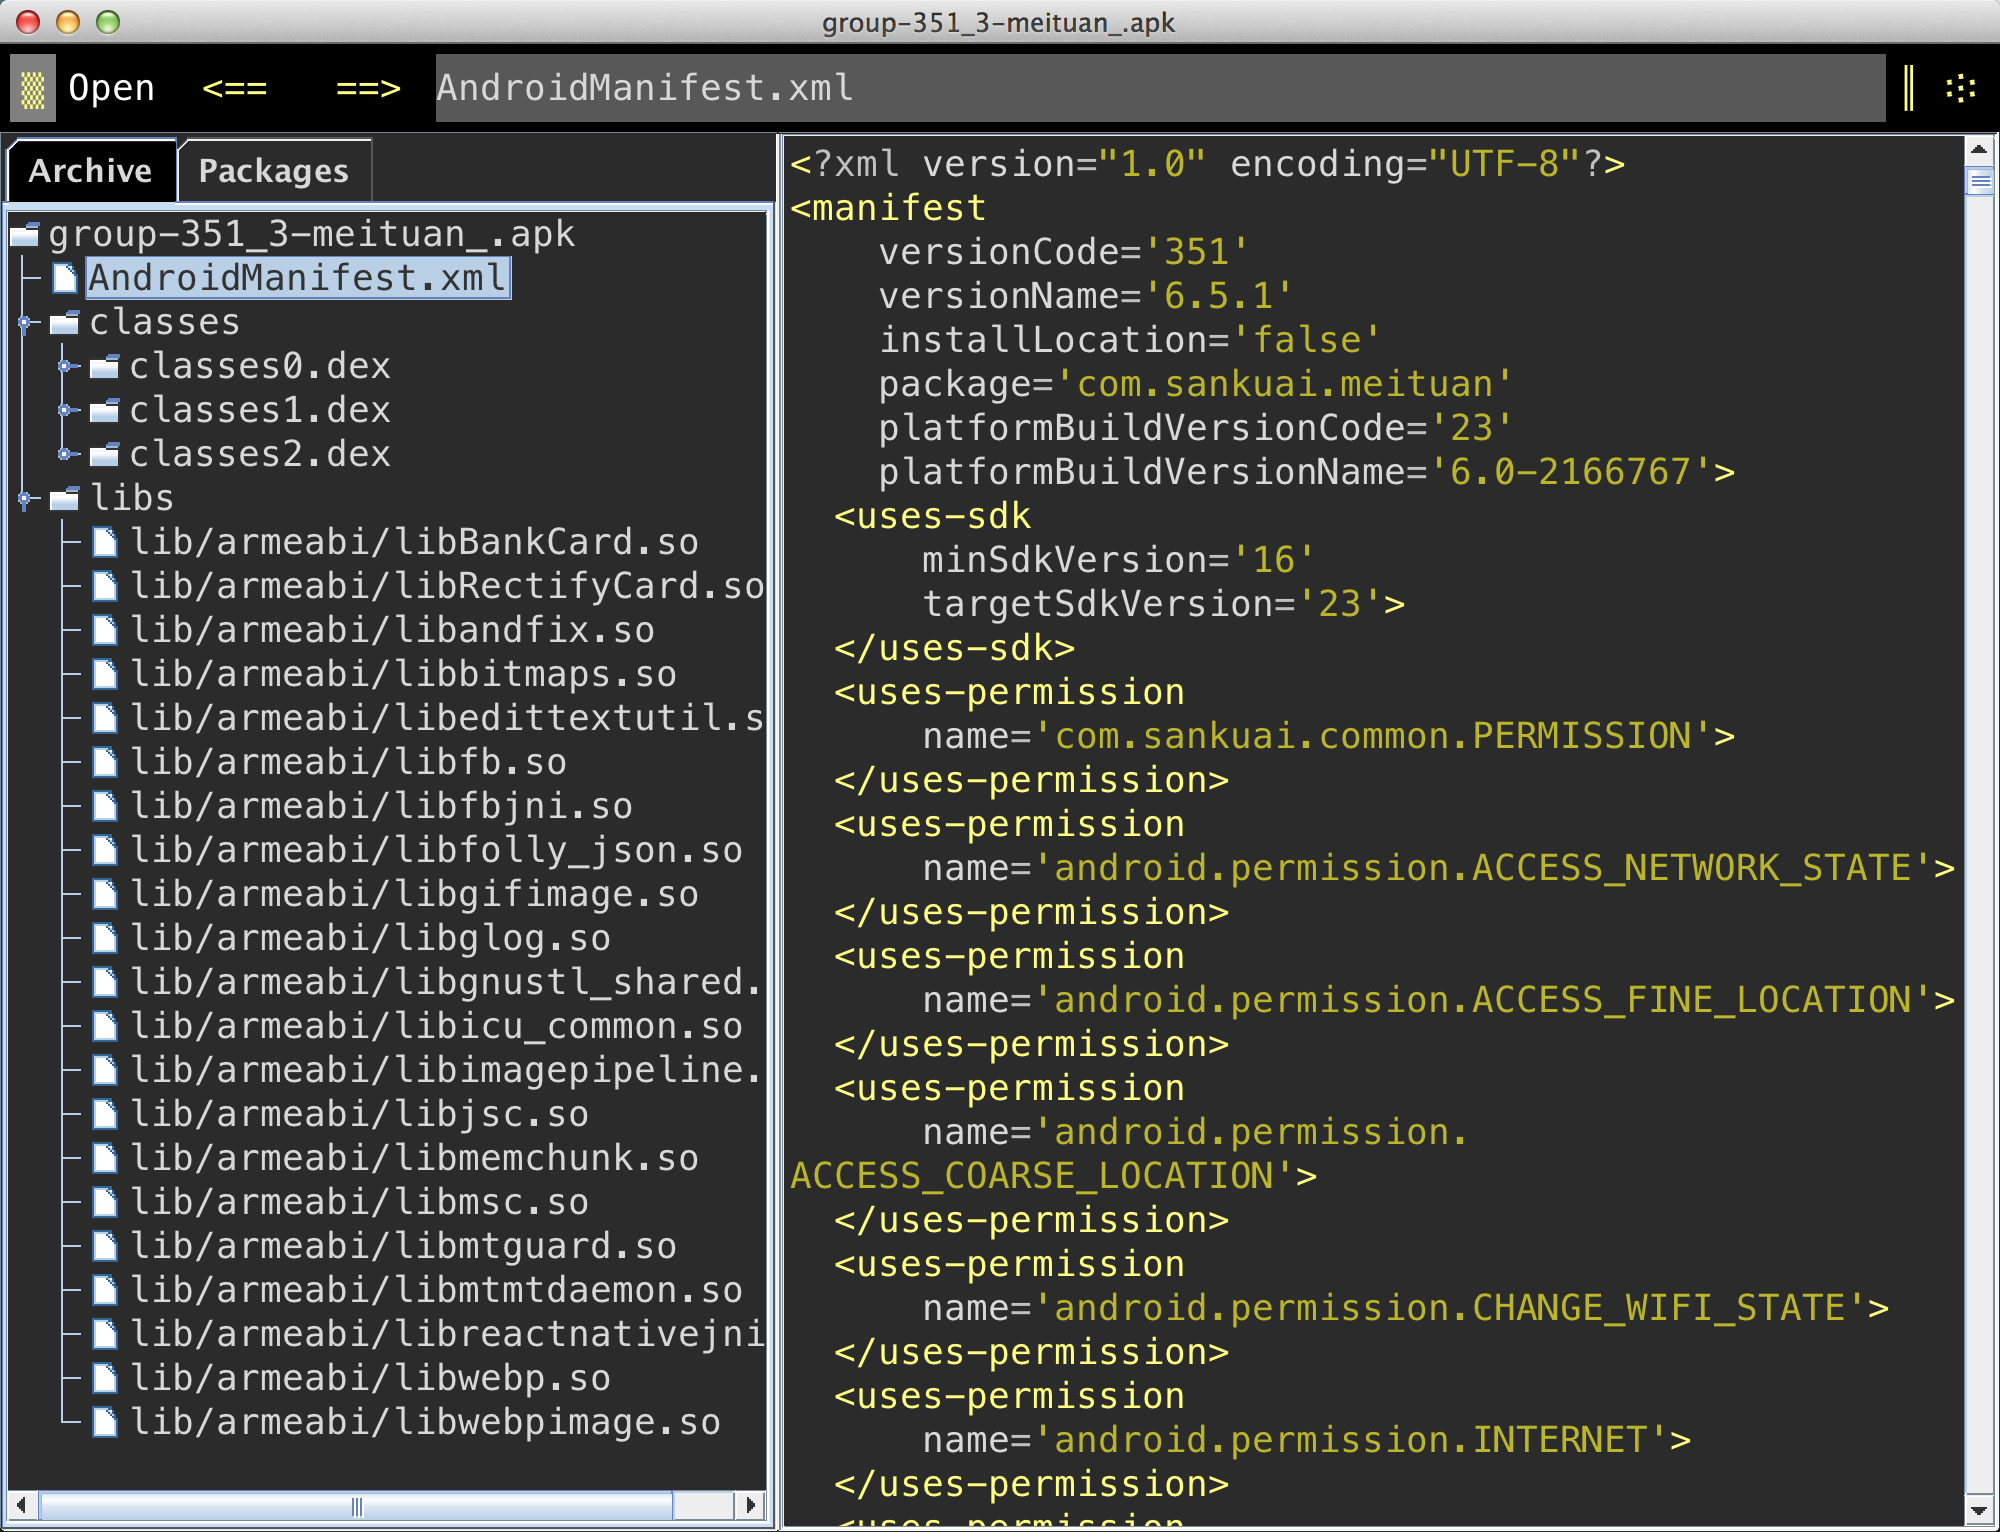Click the root apk folder icon
Screen dimensions: 2000x1532
coord(25,235)
